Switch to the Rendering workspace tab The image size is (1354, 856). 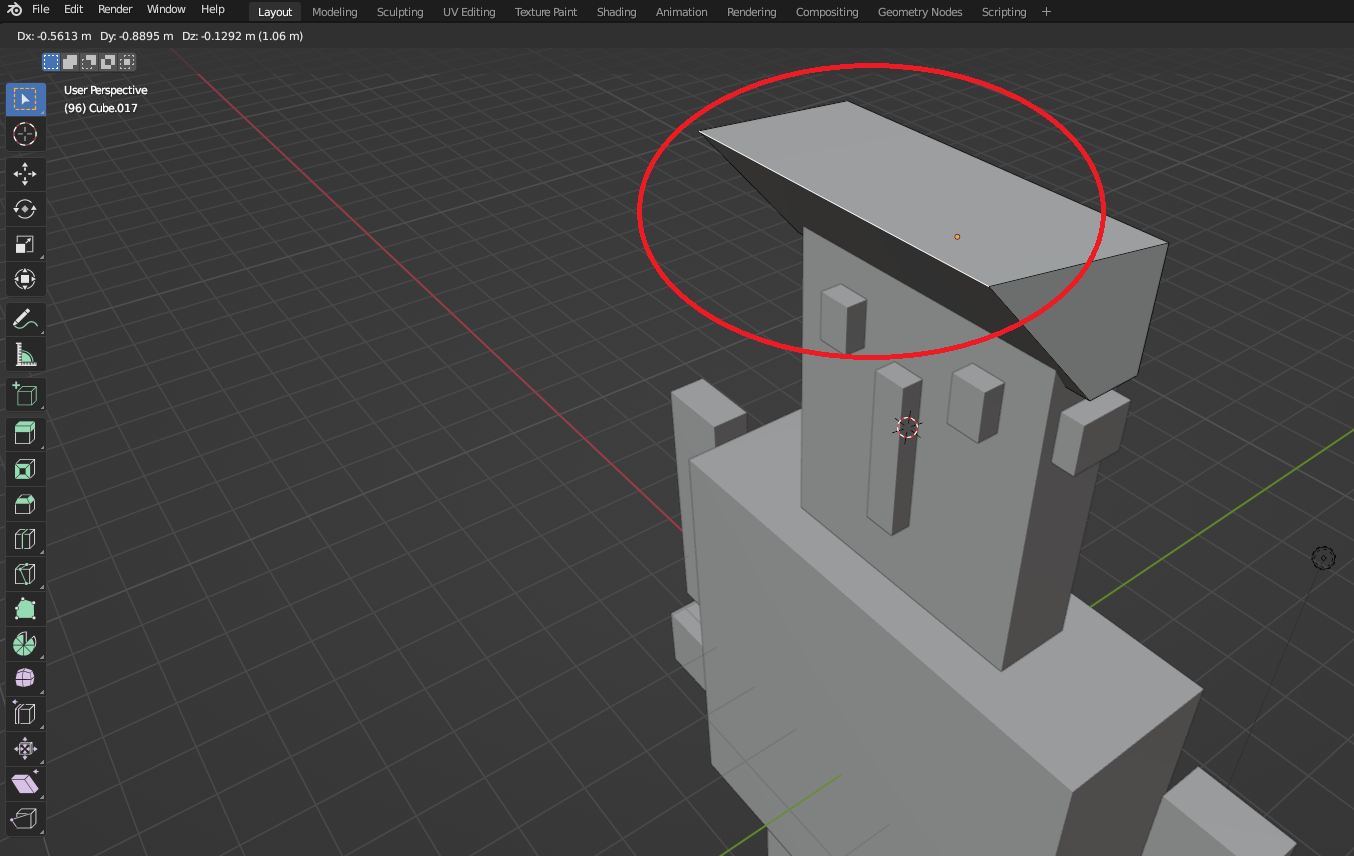(x=752, y=12)
